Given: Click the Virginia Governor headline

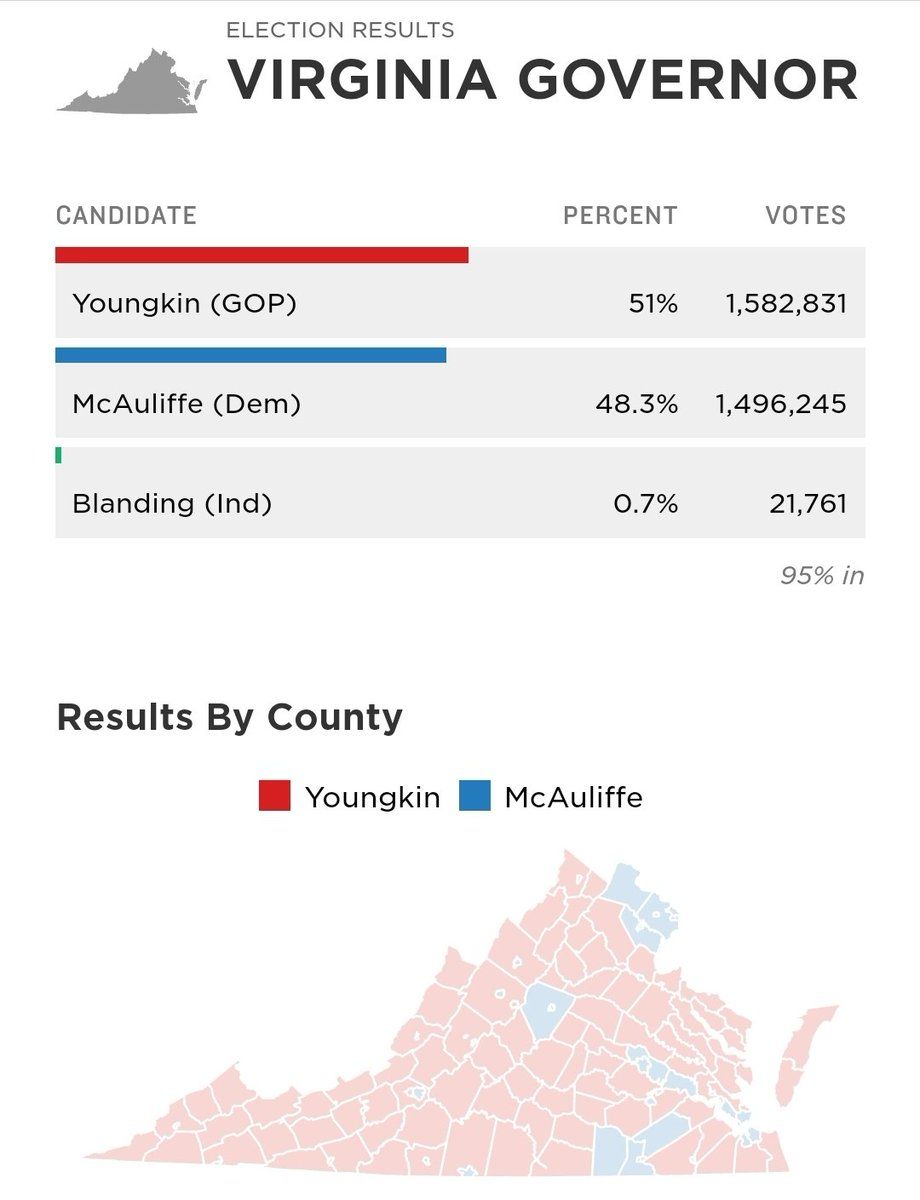Looking at the screenshot, I should tap(543, 80).
